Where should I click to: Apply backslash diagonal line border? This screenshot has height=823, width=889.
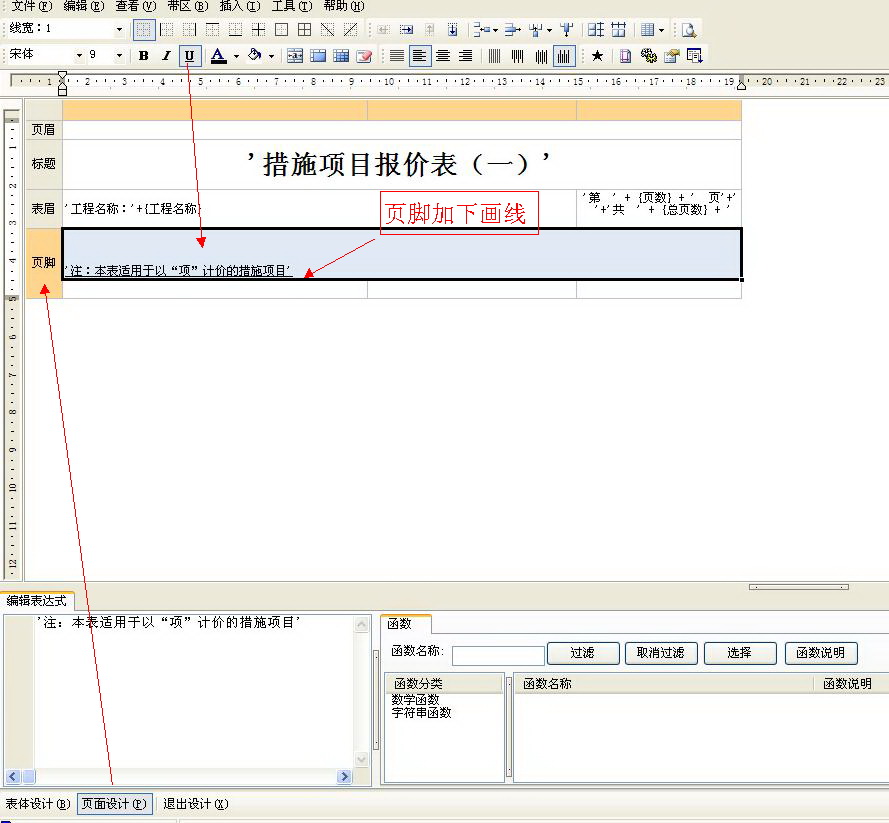pos(328,29)
